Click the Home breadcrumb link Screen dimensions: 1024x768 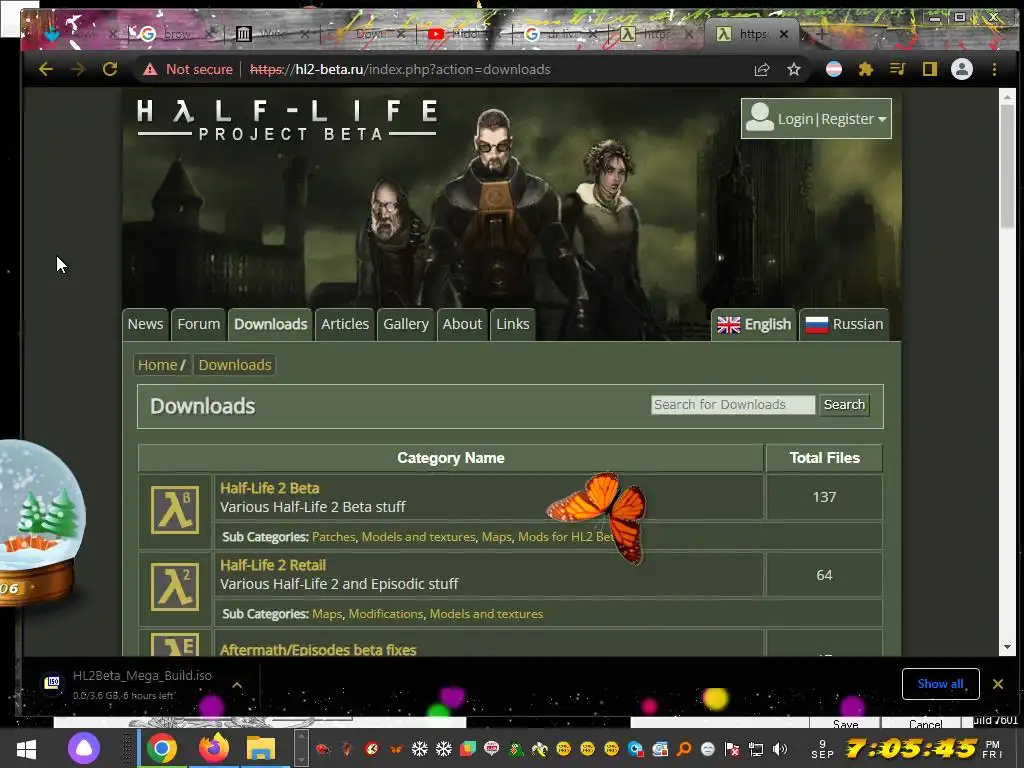[157, 365]
